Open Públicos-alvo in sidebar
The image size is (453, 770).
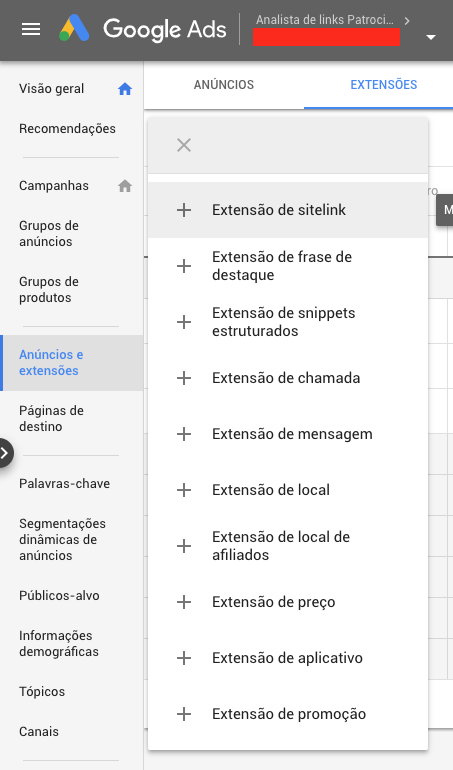click(x=59, y=596)
